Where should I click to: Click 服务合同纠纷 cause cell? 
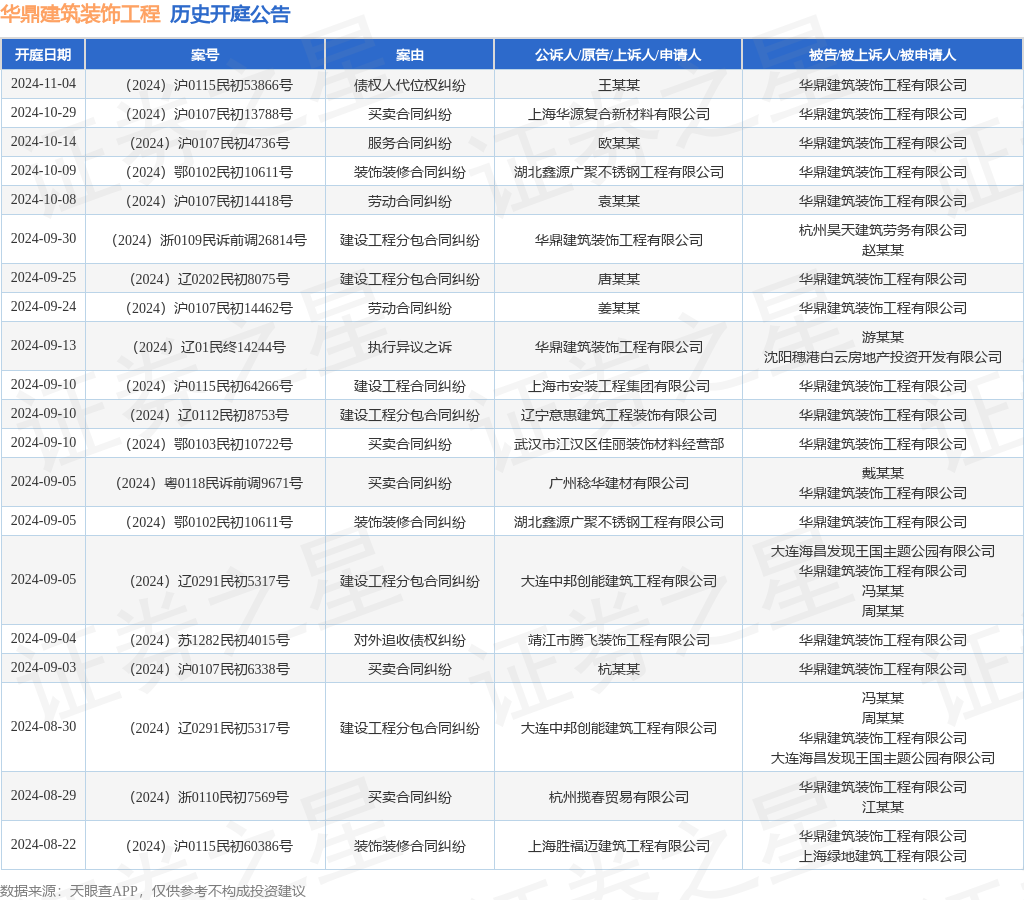pyautogui.click(x=409, y=143)
